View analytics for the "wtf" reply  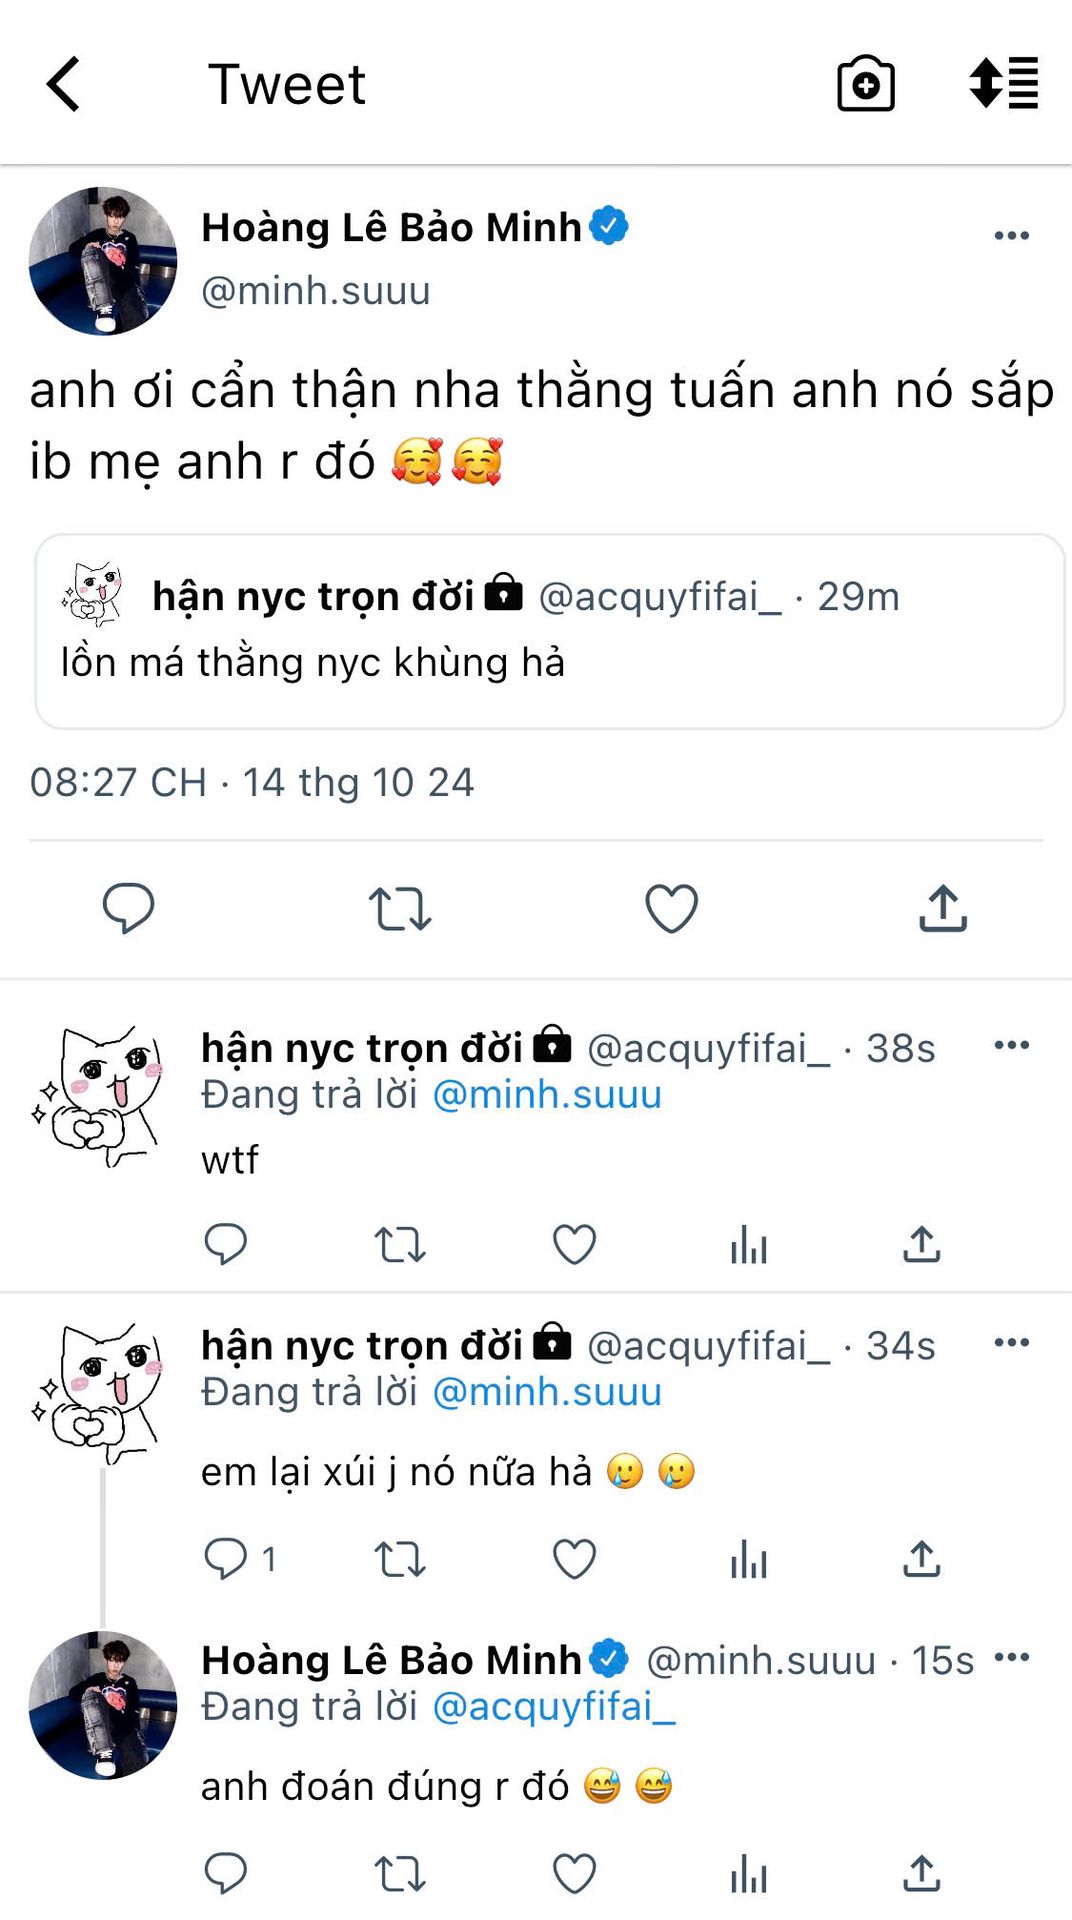coord(748,1245)
